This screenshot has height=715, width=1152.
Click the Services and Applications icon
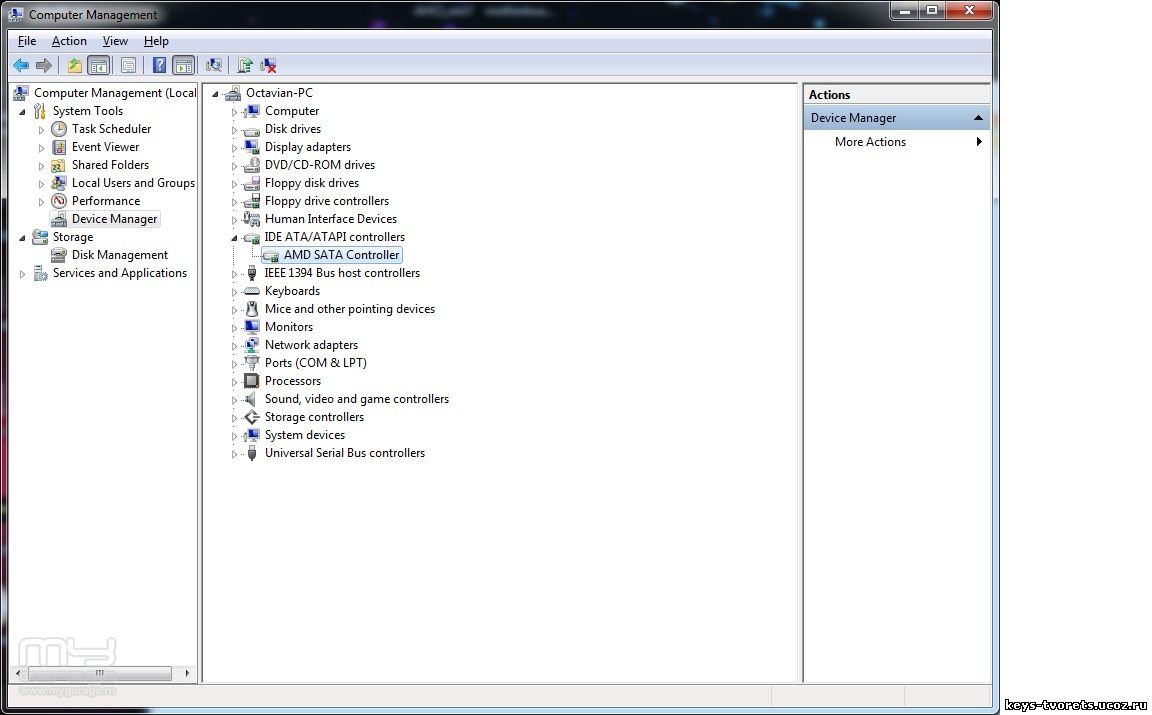coord(40,273)
